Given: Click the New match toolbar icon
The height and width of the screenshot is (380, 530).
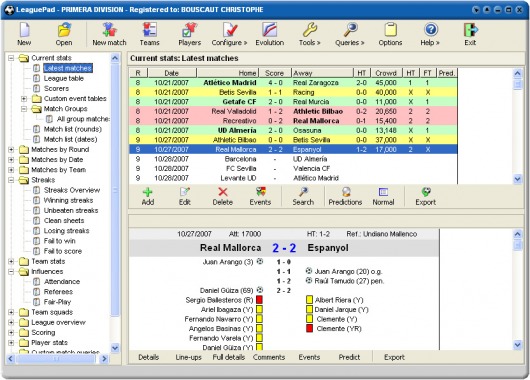Looking at the screenshot, I should (109, 34).
